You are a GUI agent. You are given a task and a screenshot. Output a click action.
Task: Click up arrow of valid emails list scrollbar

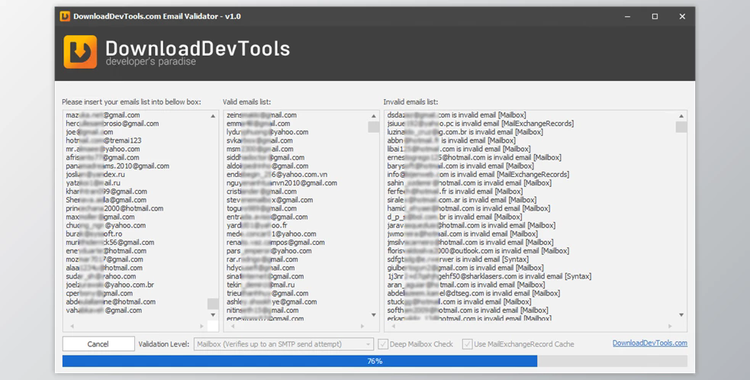374,116
